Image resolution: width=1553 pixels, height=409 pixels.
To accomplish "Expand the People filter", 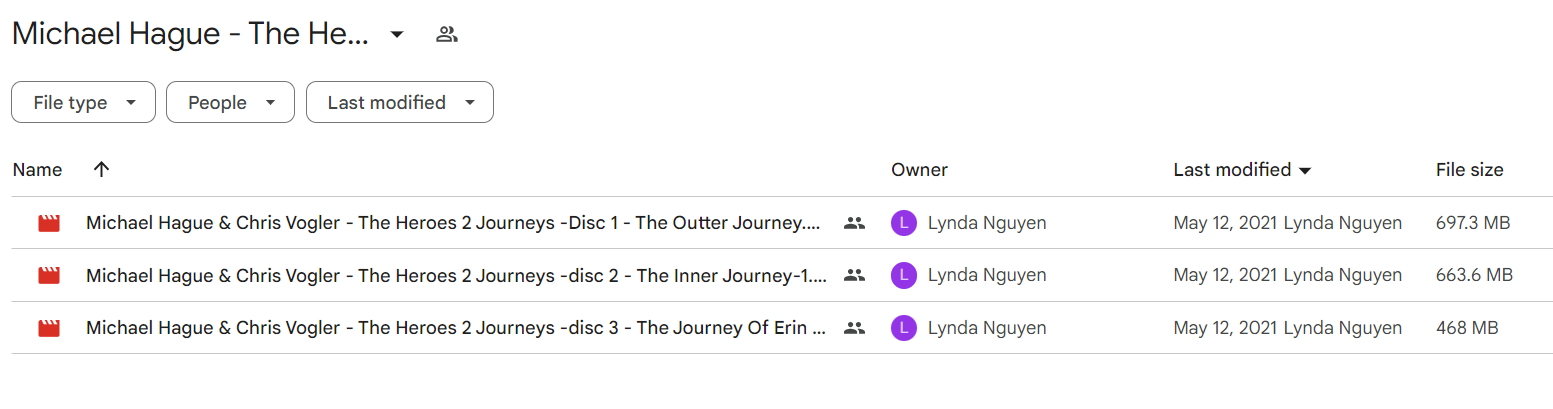I will [230, 102].
